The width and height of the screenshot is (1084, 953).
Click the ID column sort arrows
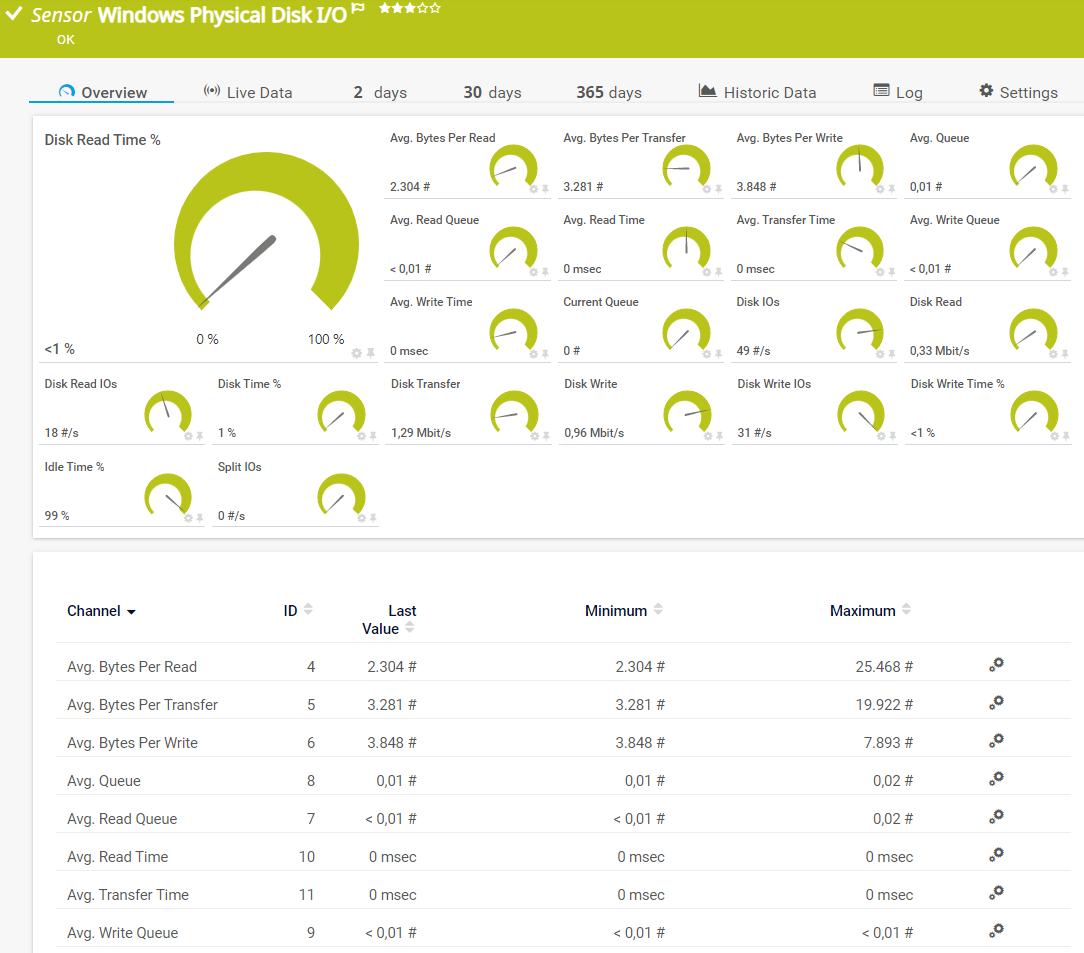308,609
